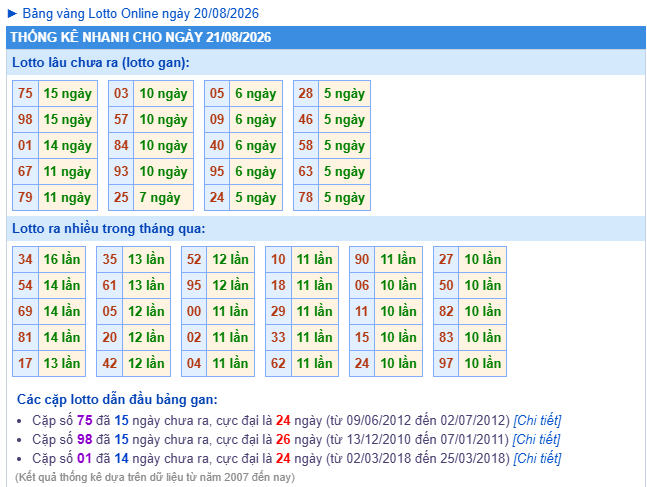Screen dimensions: 647x487
Task: Select number 84 in lotto gan table
Action: click(x=121, y=145)
